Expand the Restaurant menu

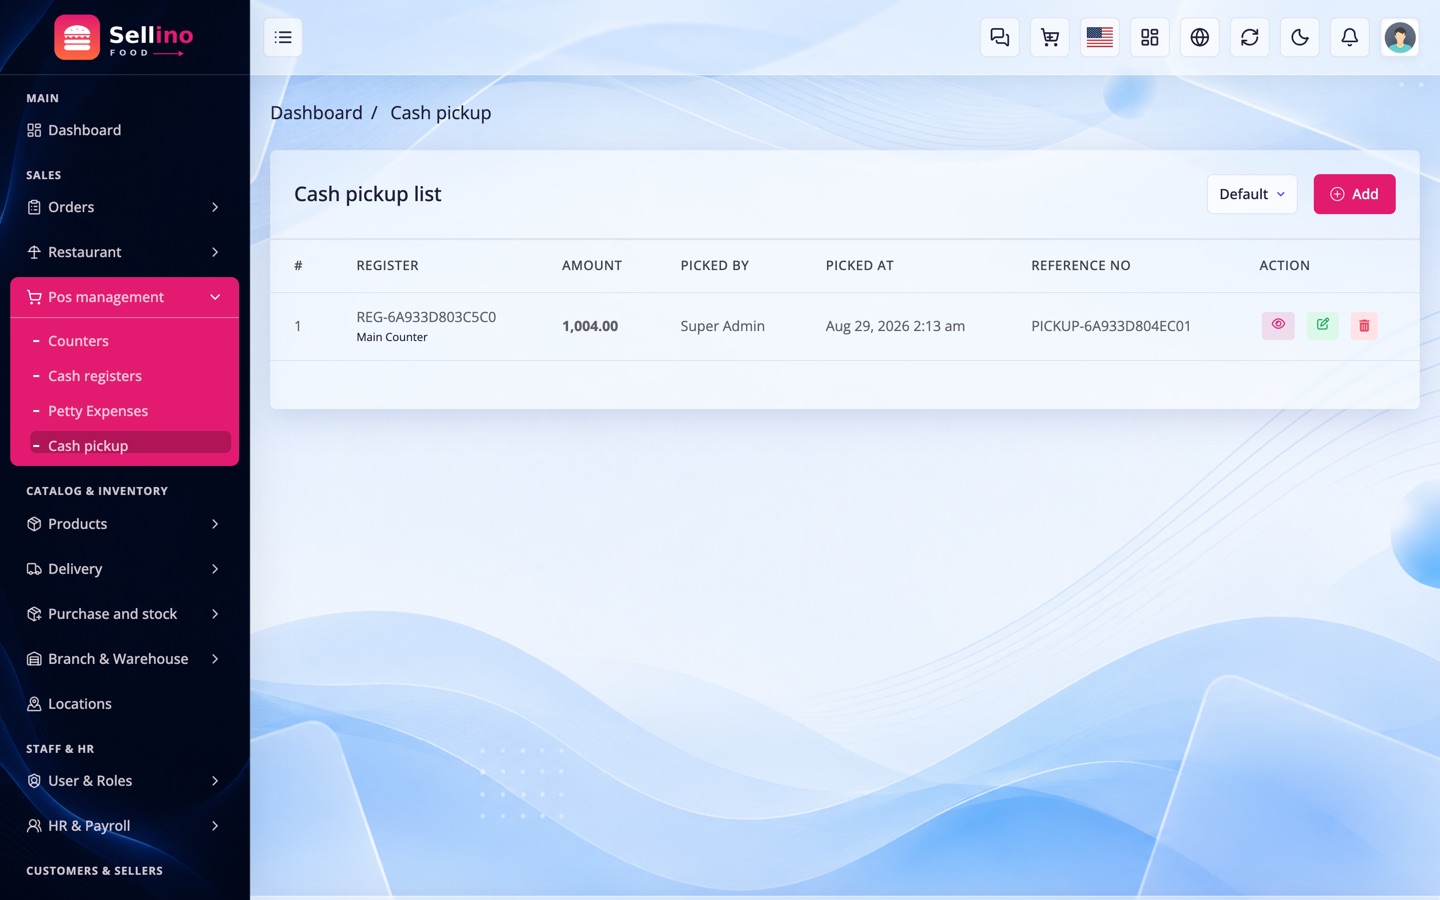(x=124, y=252)
